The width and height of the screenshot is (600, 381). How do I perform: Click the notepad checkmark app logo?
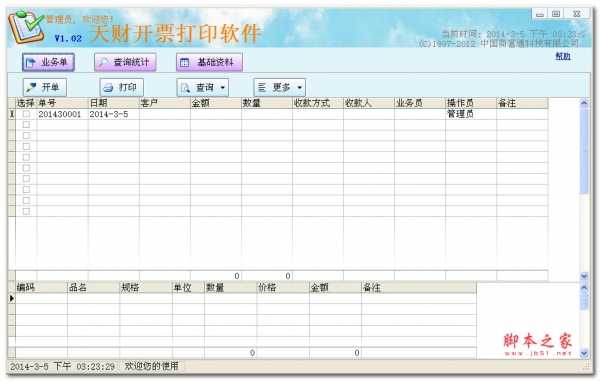tap(26, 27)
